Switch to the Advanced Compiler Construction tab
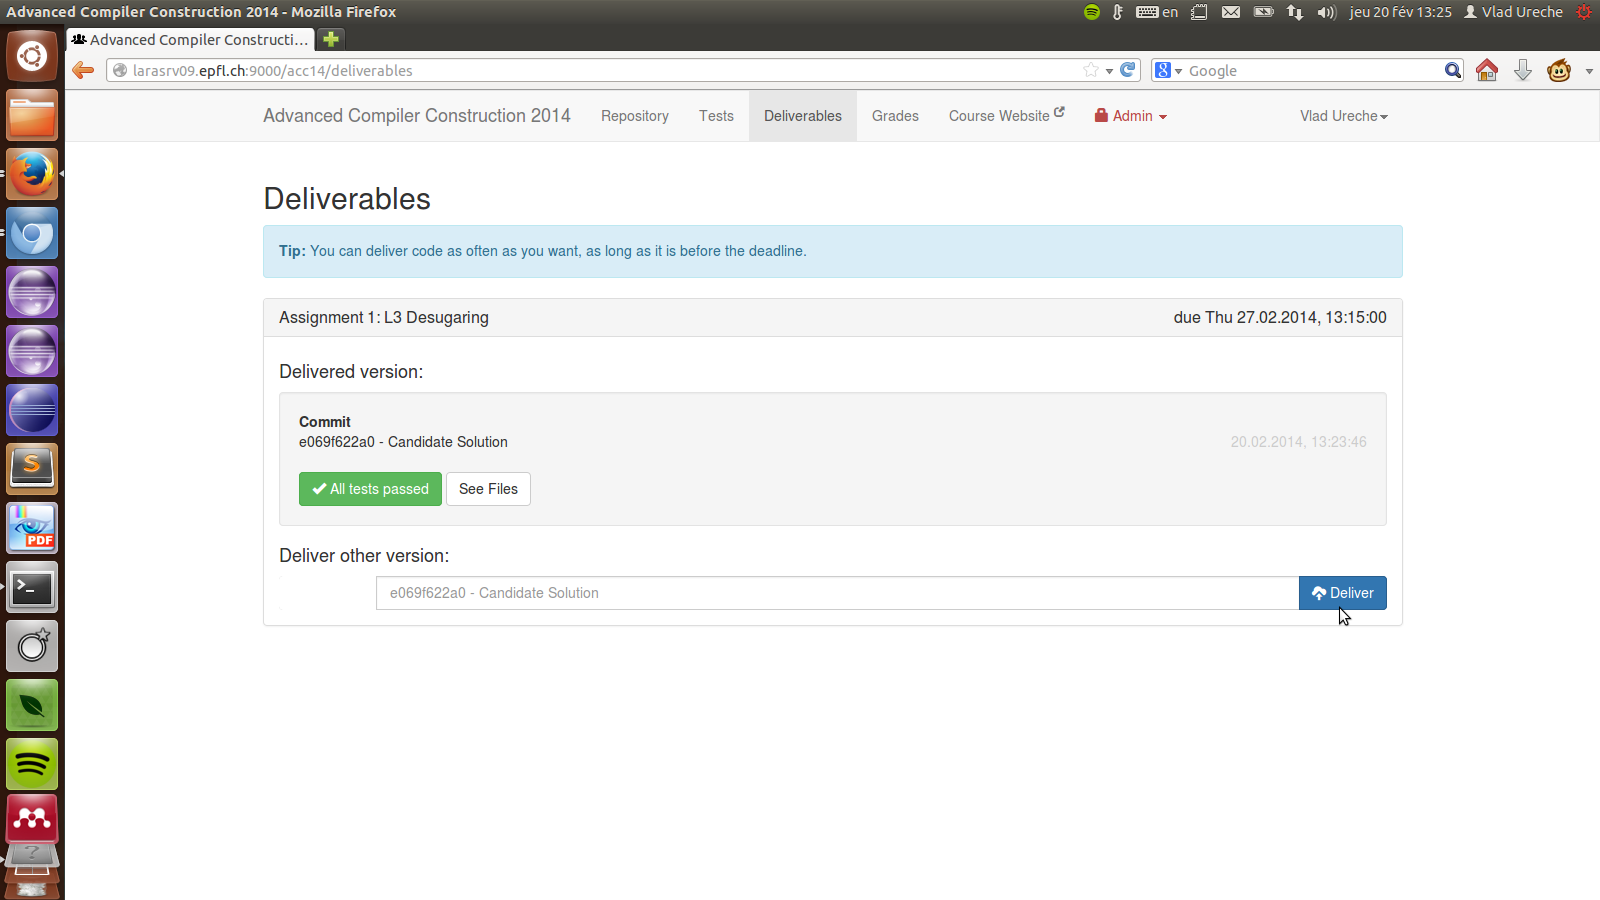1600x900 pixels. pyautogui.click(x=190, y=39)
